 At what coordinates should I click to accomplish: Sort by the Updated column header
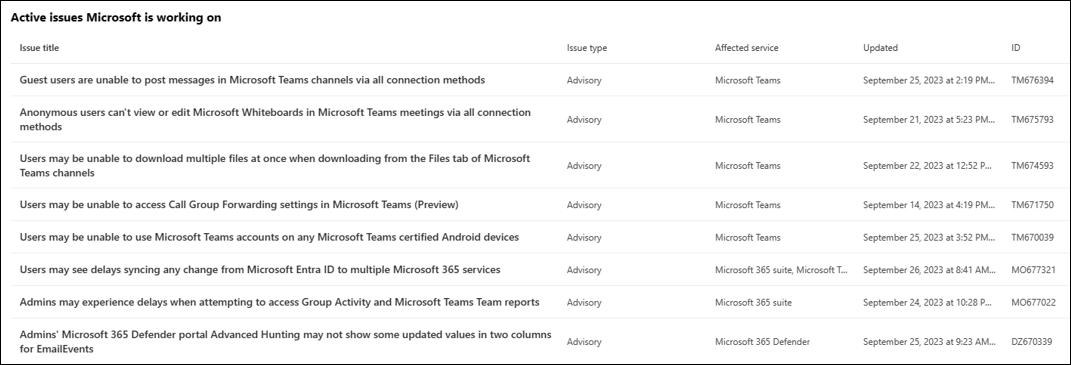880,48
